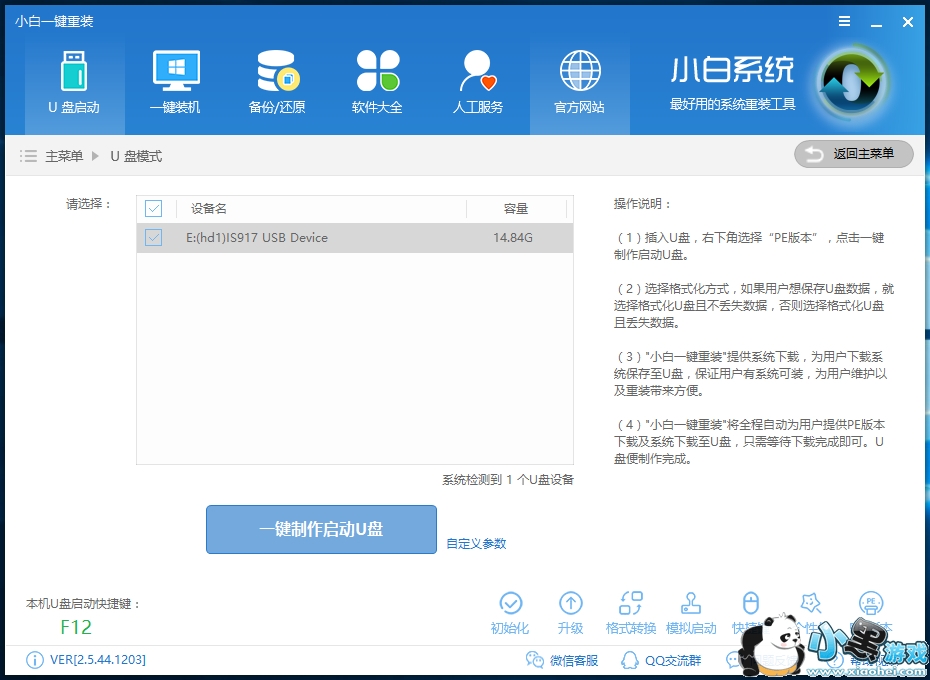This screenshot has height=680, width=930.
Task: Open the U盘启动 USB boot tab
Action: pos(74,83)
